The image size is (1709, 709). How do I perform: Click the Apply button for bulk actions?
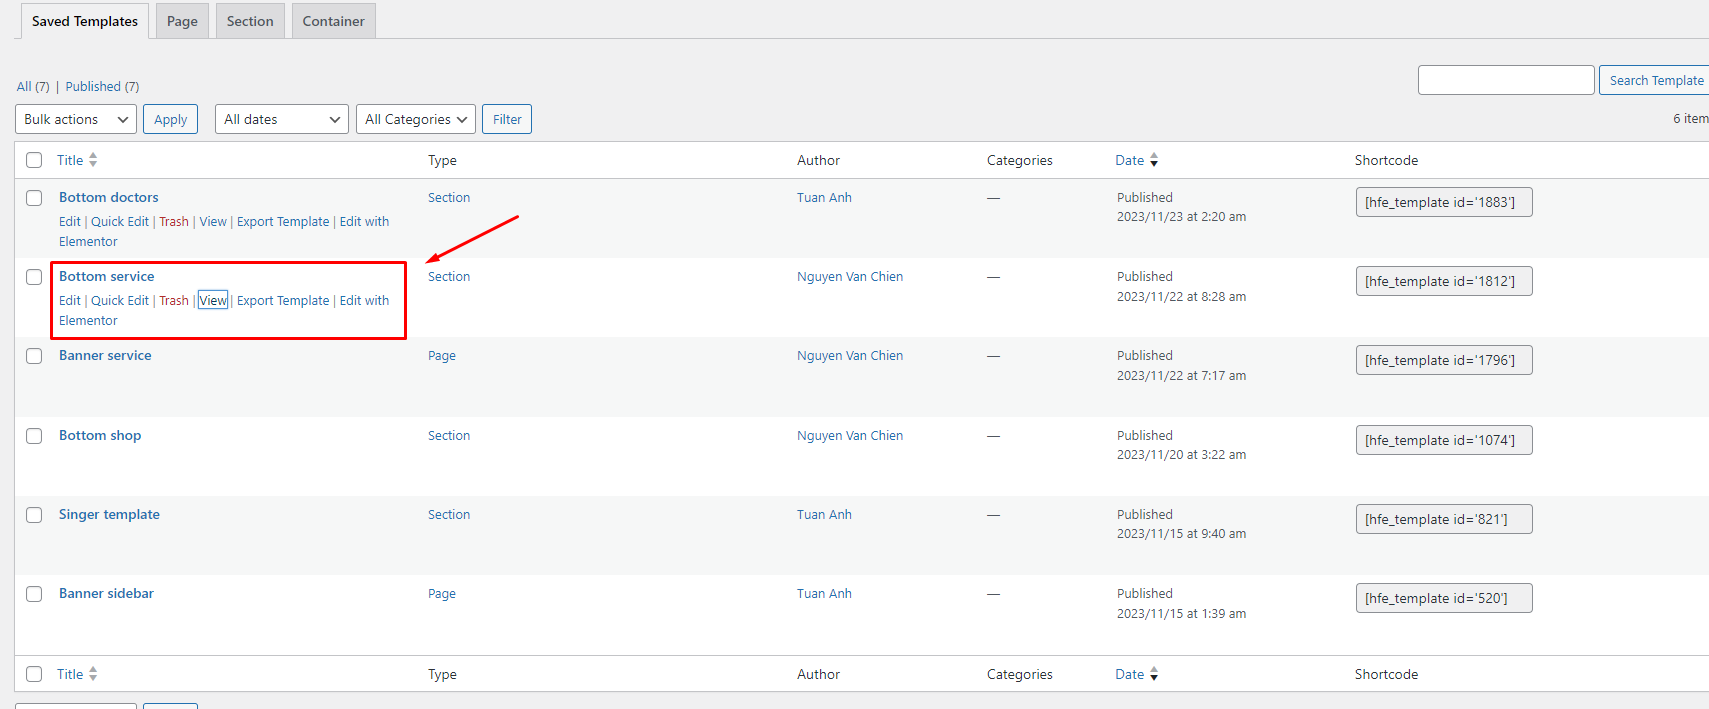[x=170, y=119]
